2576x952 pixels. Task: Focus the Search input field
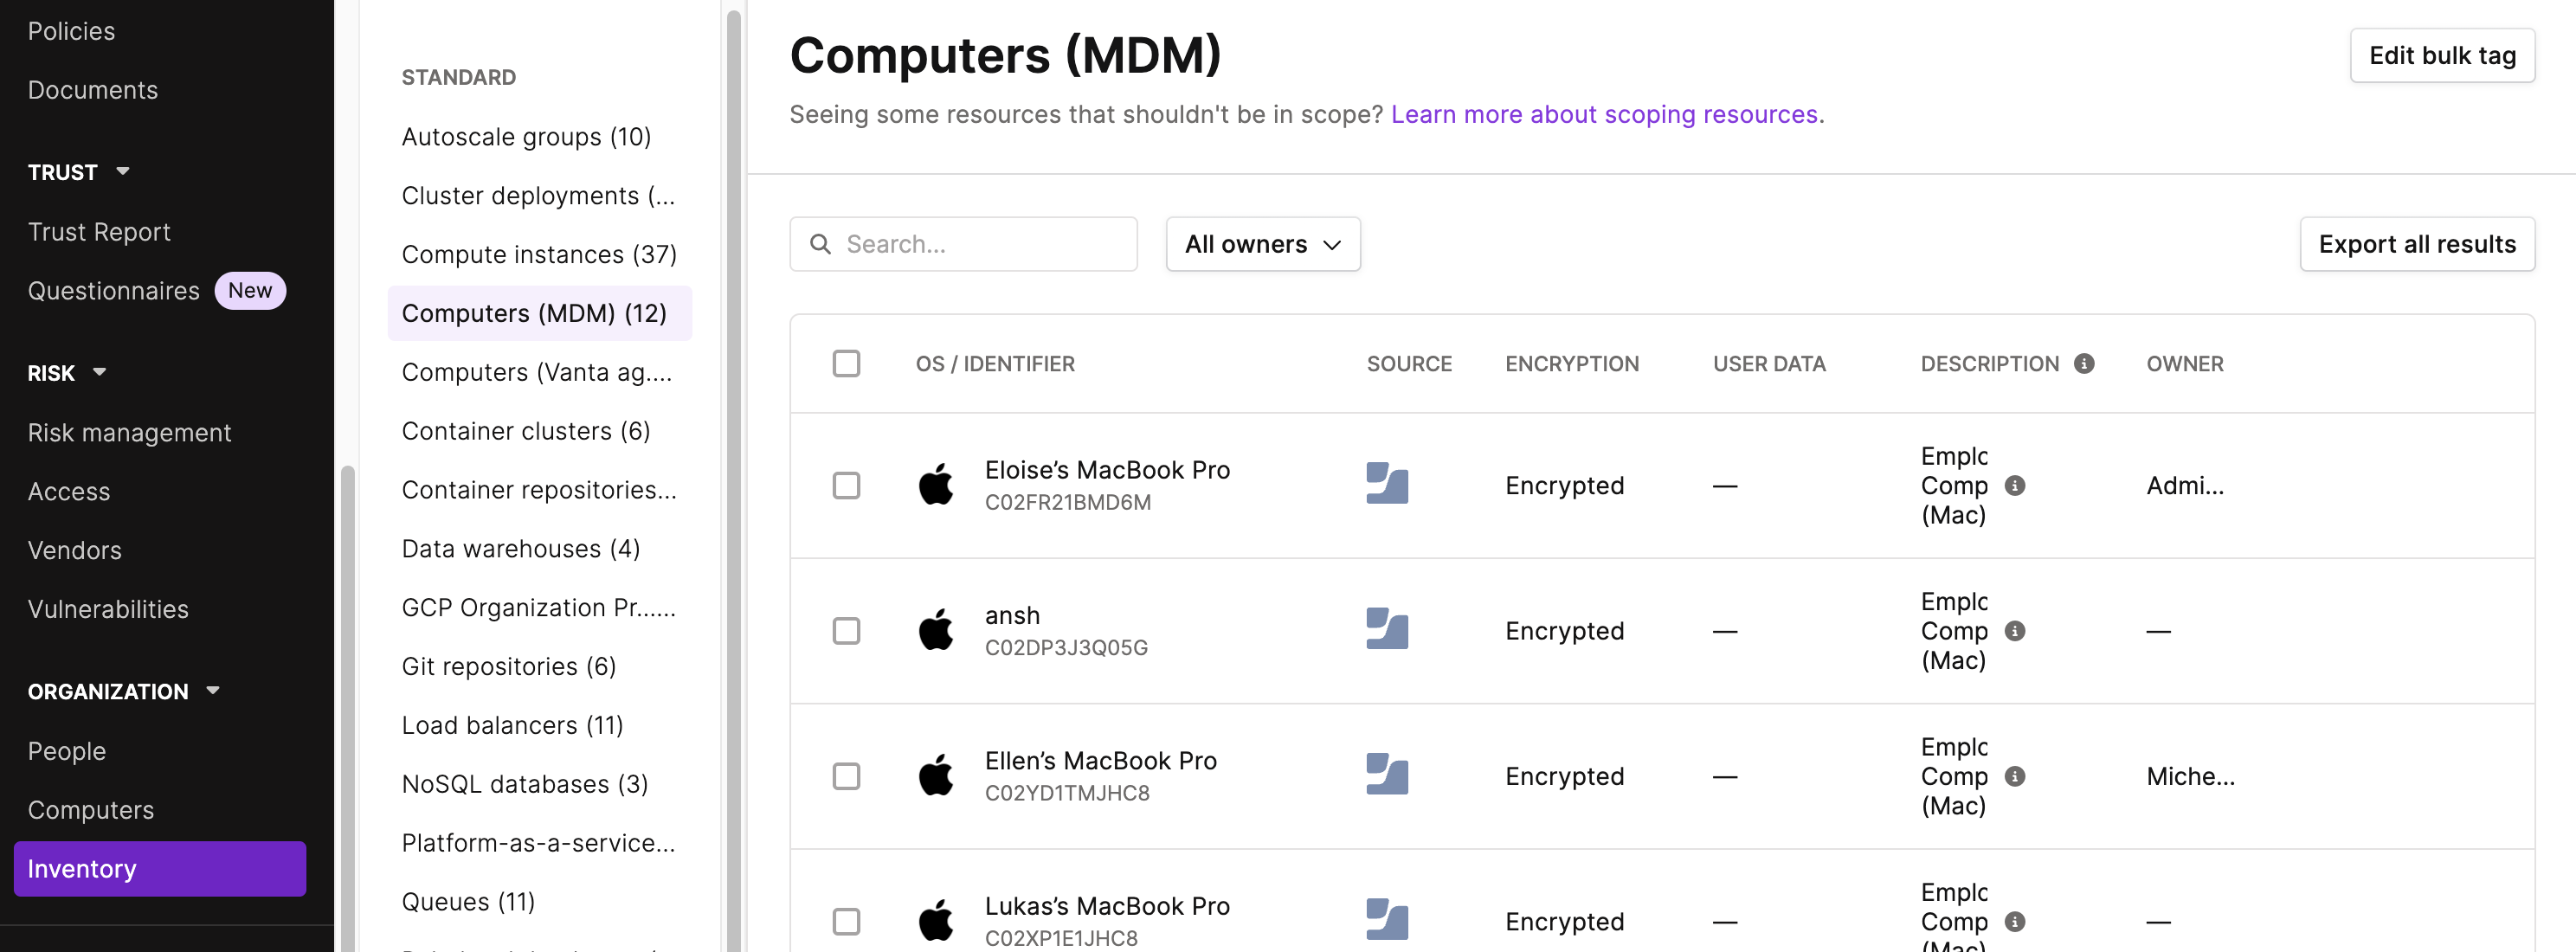963,244
